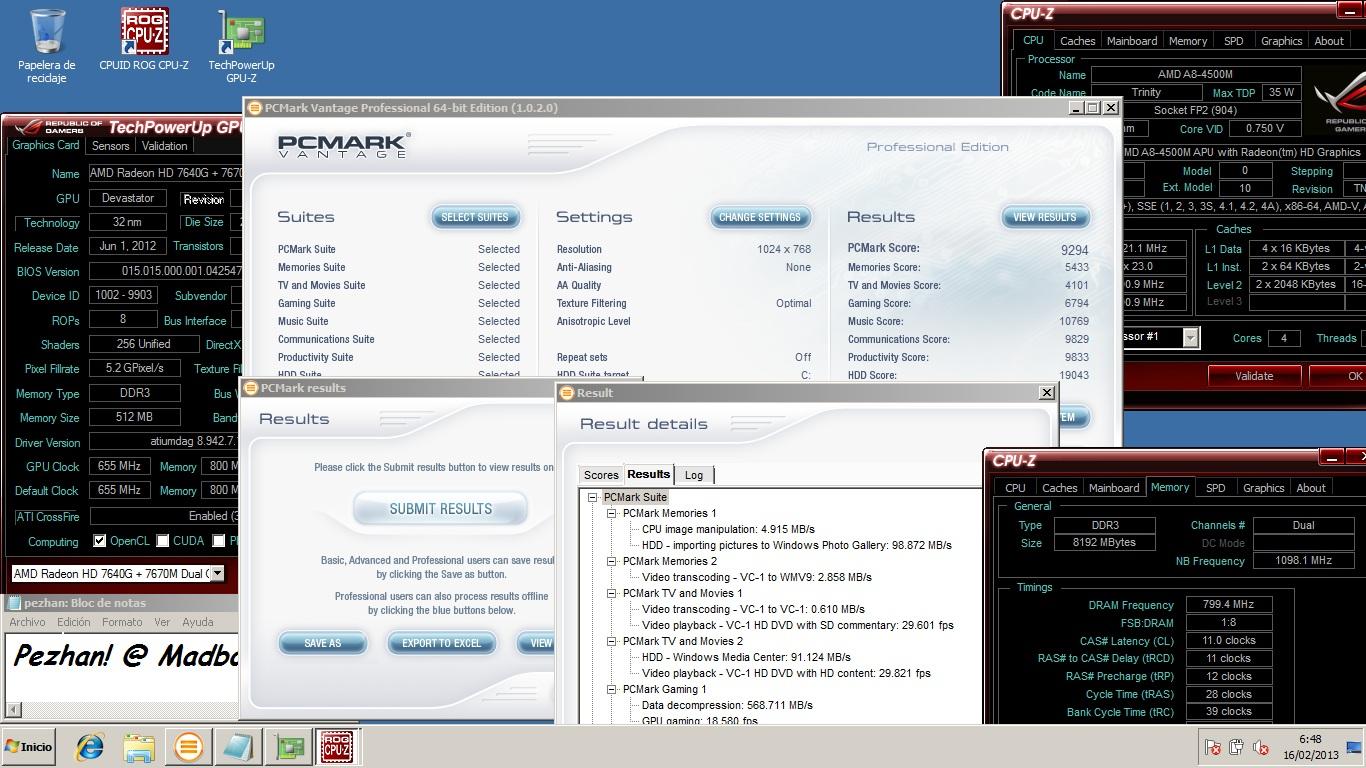Switch to GPU-Z taskbar icon

click(x=289, y=747)
